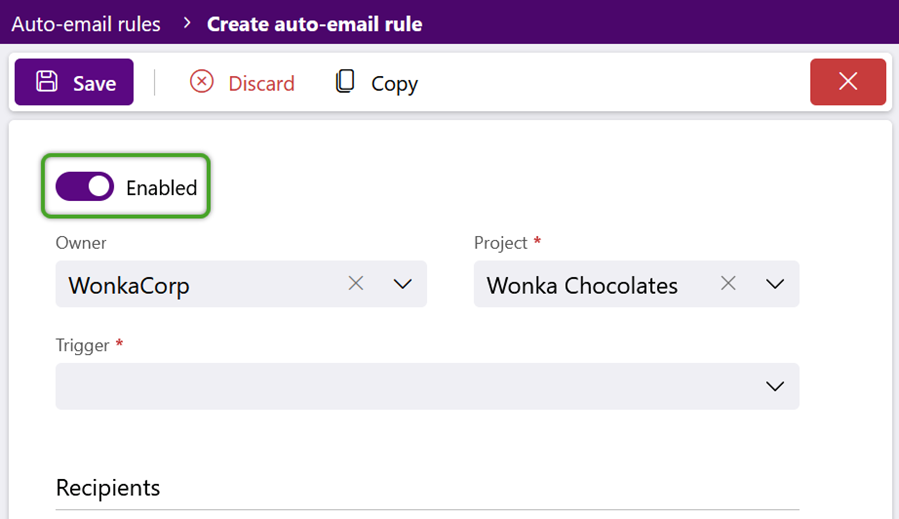Click the Enabled label text

coord(161,188)
